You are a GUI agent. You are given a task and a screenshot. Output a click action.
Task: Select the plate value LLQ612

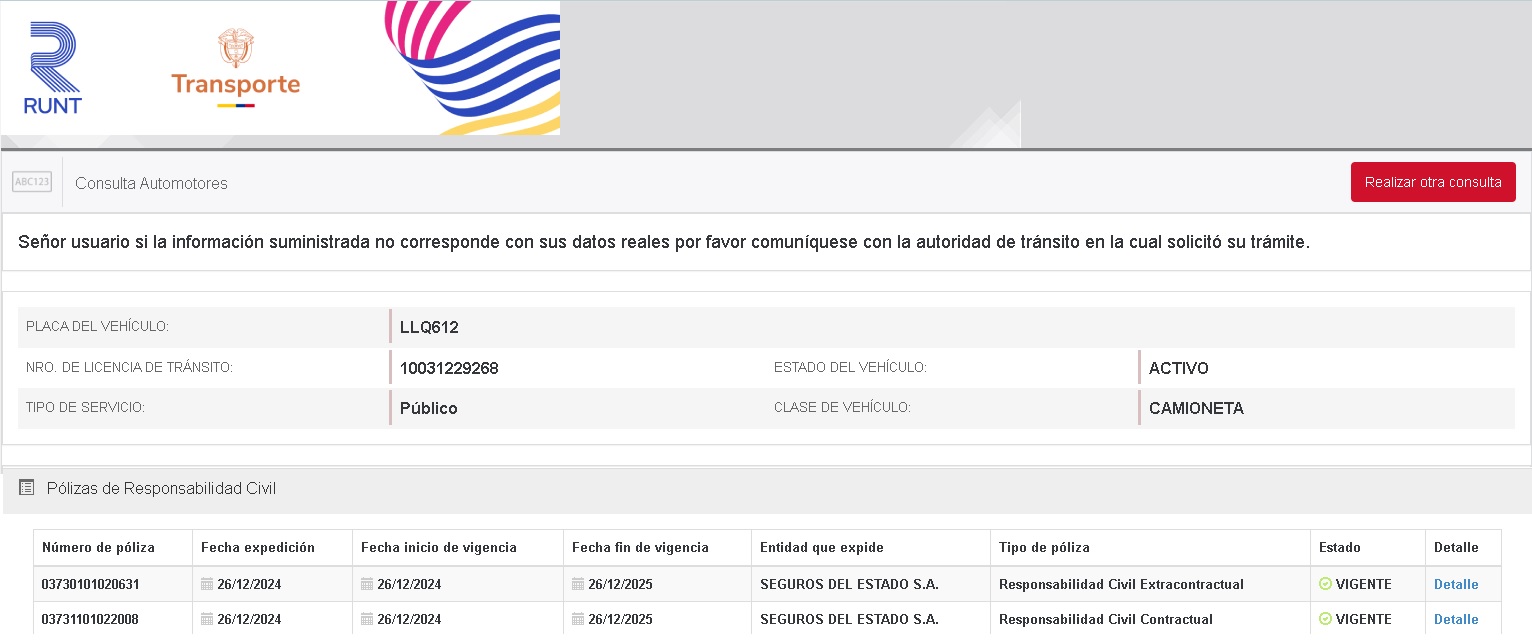[429, 327]
